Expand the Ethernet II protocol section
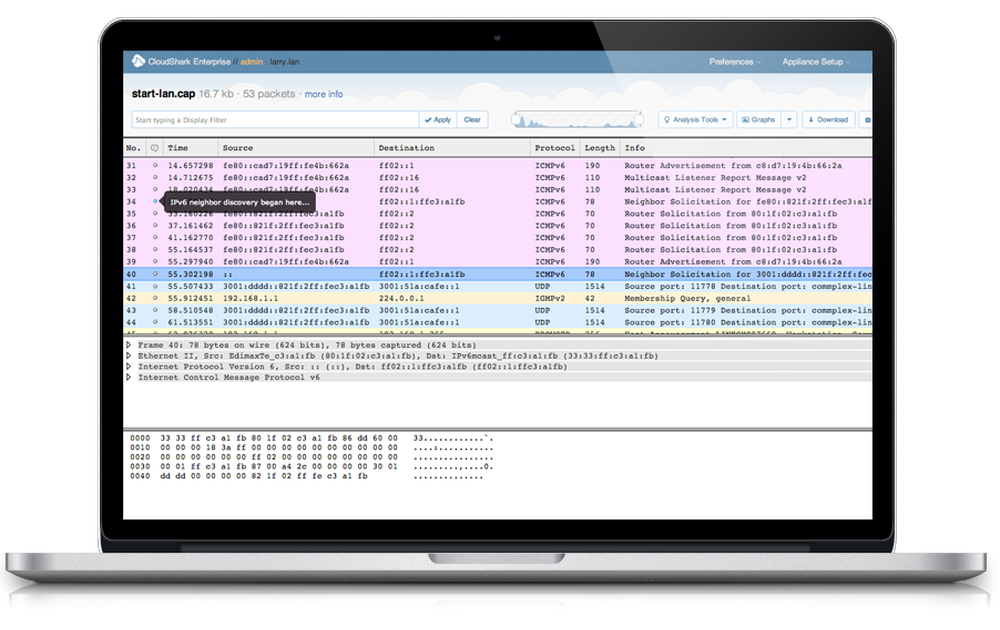This screenshot has width=1000, height=630. click(x=128, y=356)
